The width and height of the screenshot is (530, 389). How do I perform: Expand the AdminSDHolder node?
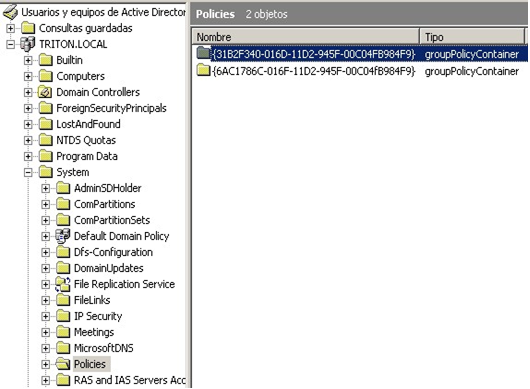tap(46, 188)
